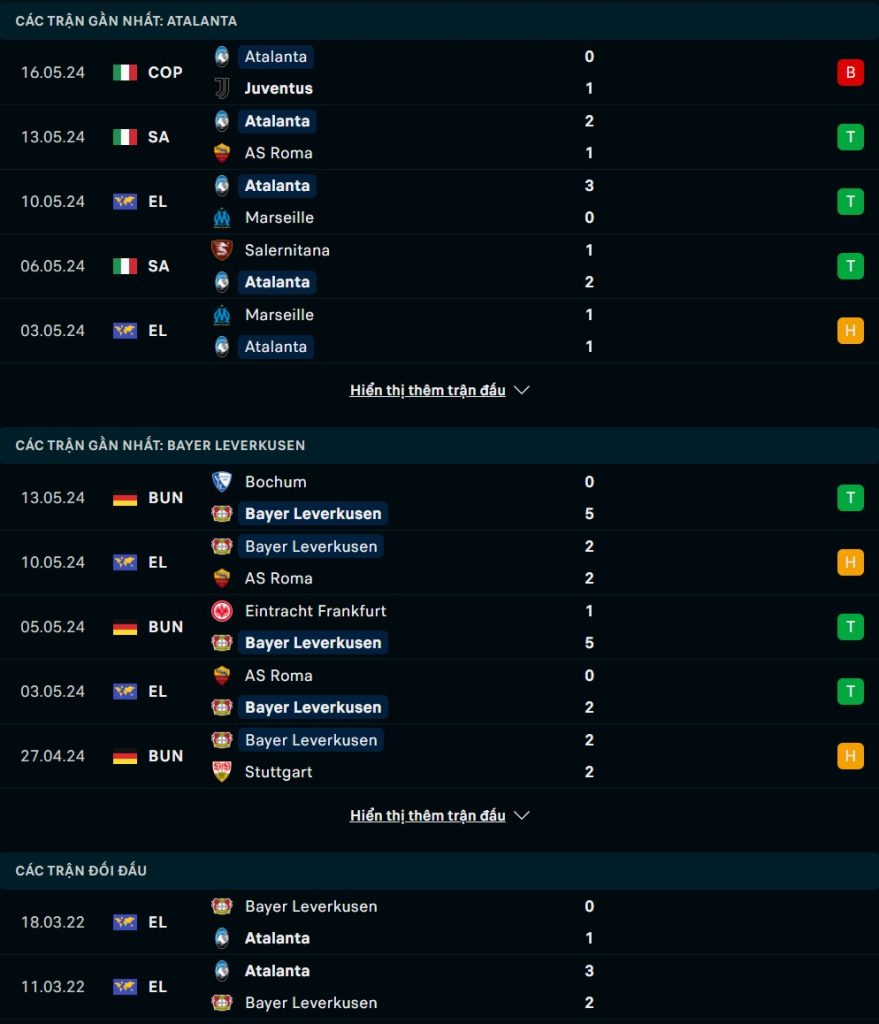Image resolution: width=879 pixels, height=1024 pixels.
Task: Click the green T win badge for Bochum match
Action: [x=850, y=498]
